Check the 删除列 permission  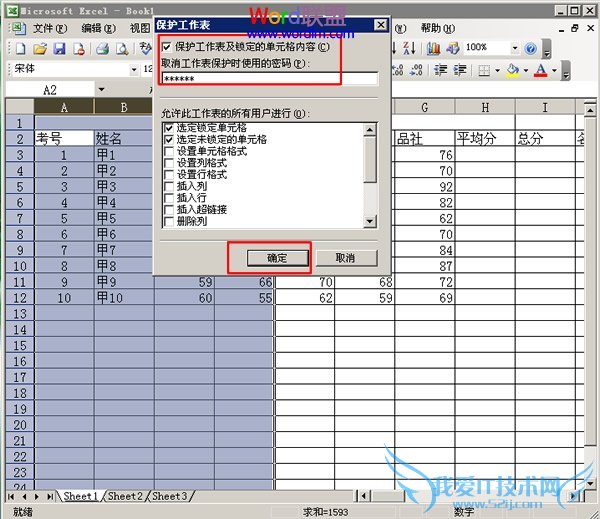click(x=169, y=221)
